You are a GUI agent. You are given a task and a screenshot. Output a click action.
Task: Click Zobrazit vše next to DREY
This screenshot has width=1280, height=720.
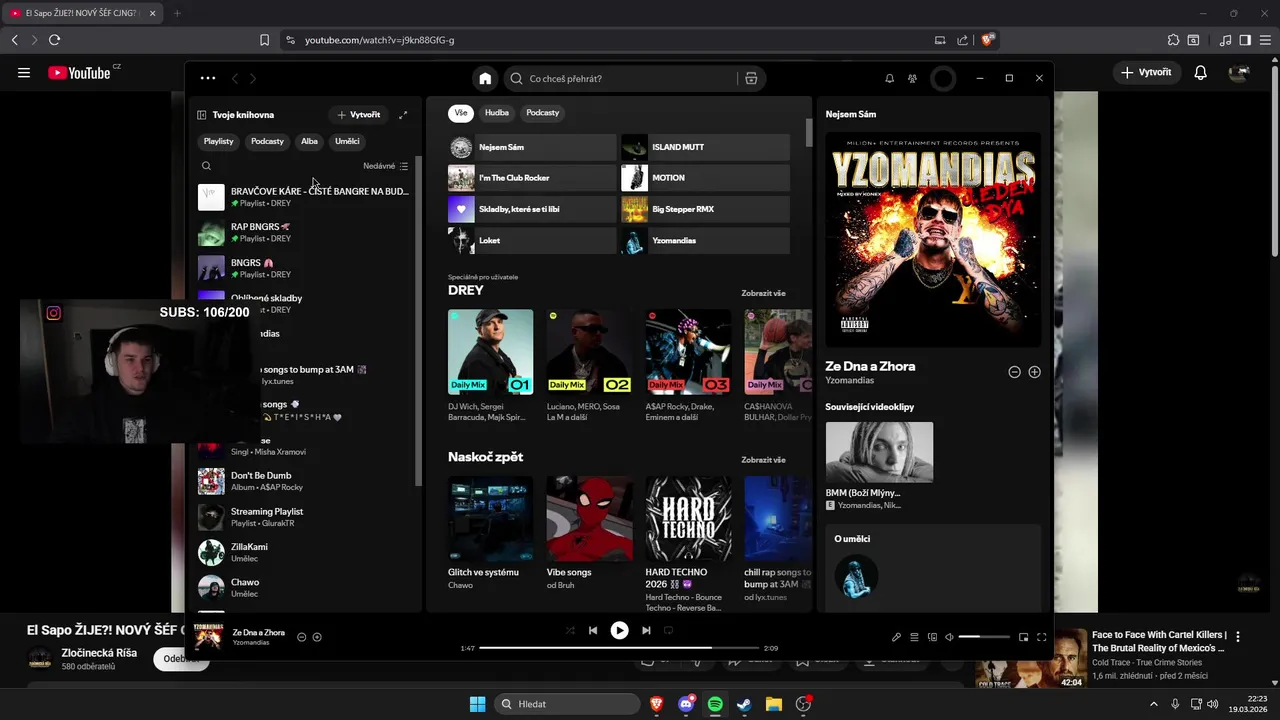tap(763, 294)
